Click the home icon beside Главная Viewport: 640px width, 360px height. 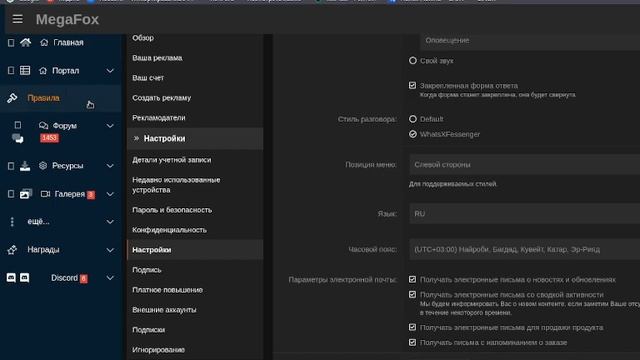25,42
